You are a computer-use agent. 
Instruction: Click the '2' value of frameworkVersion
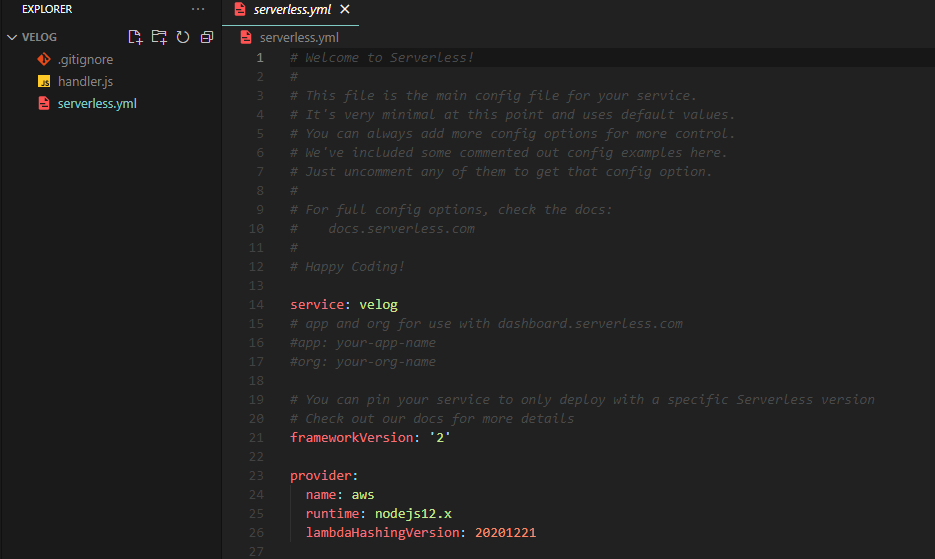click(440, 437)
